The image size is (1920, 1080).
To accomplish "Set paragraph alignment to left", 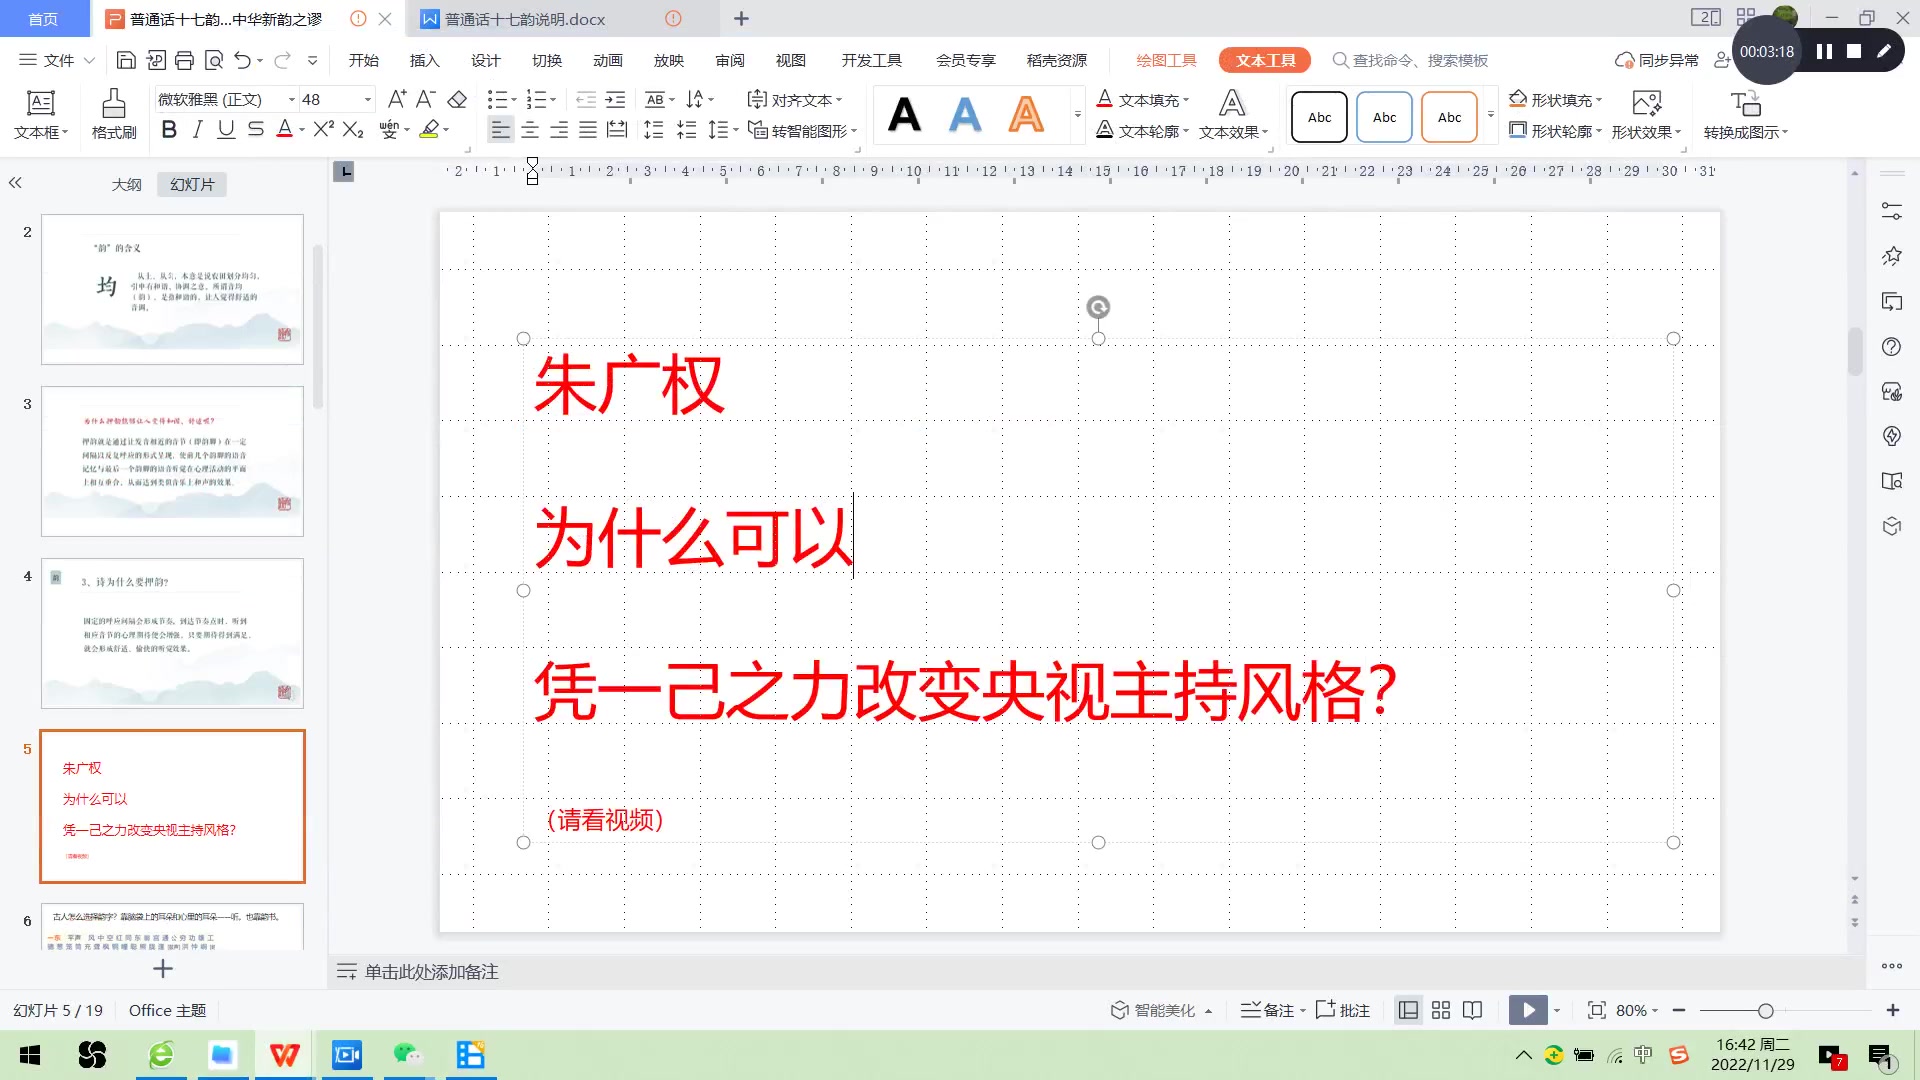I will pyautogui.click(x=500, y=130).
